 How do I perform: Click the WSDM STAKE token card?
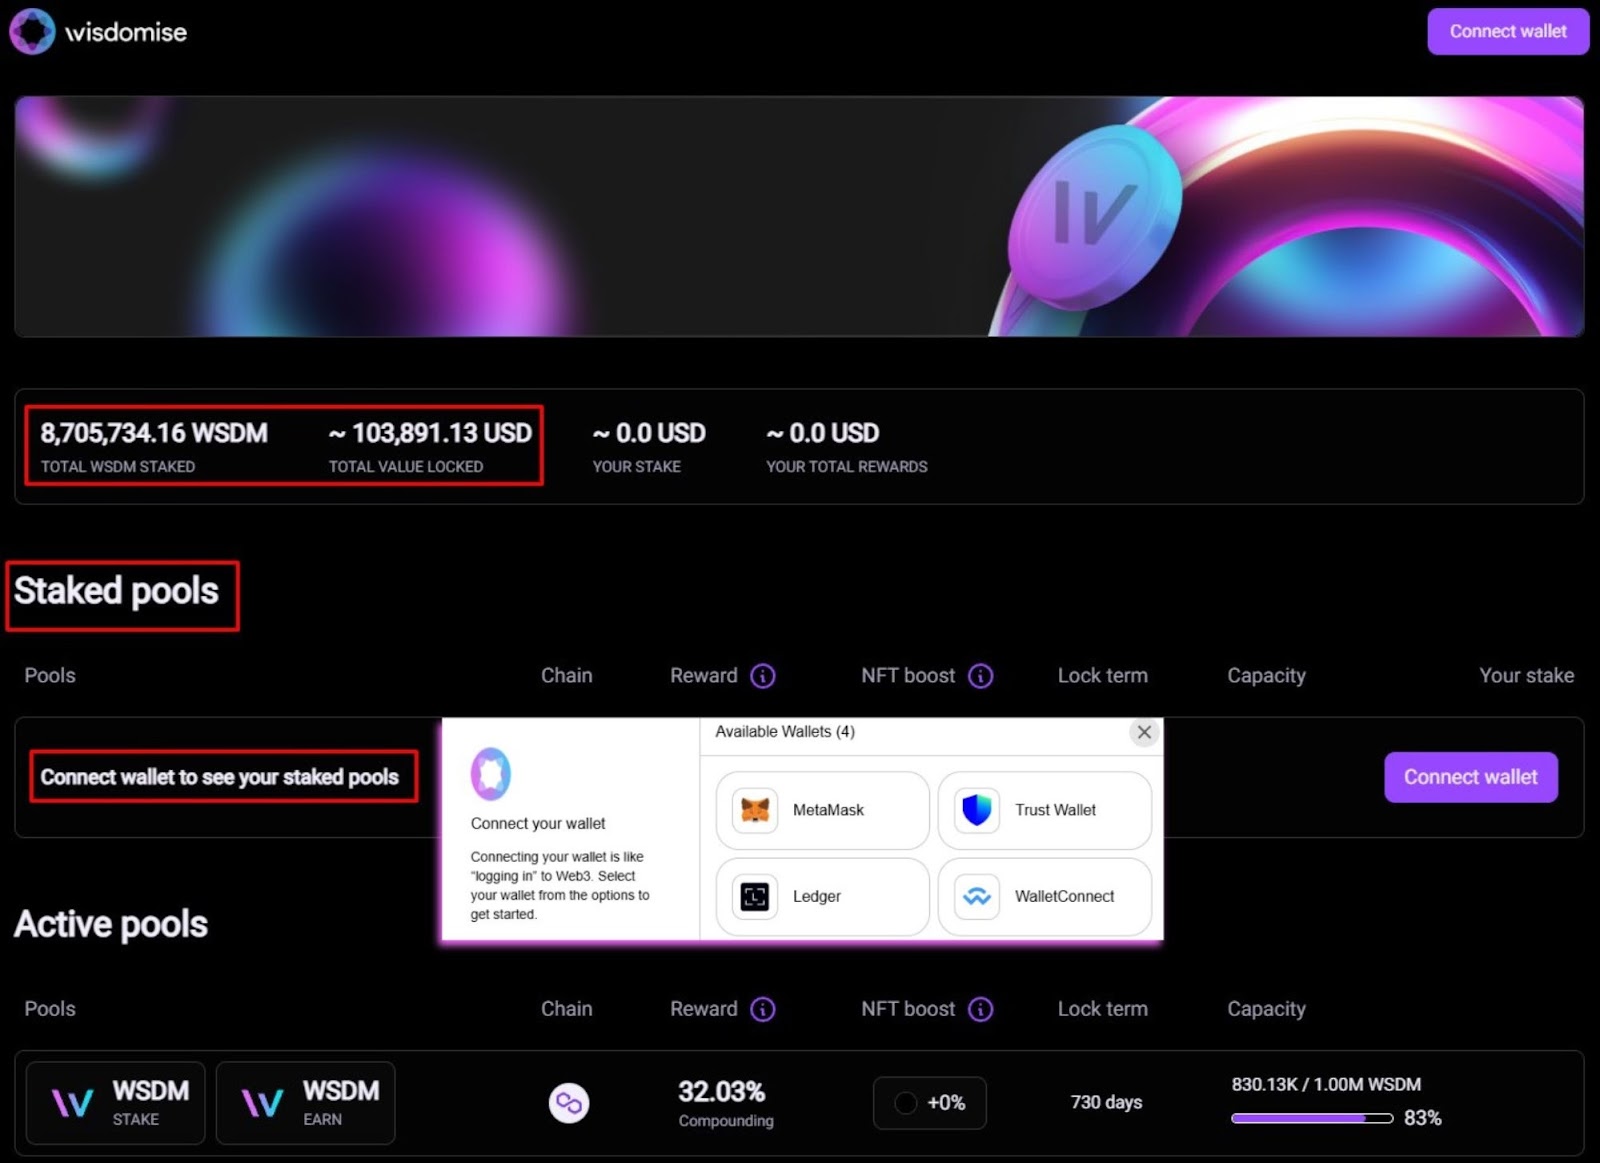coord(115,1102)
